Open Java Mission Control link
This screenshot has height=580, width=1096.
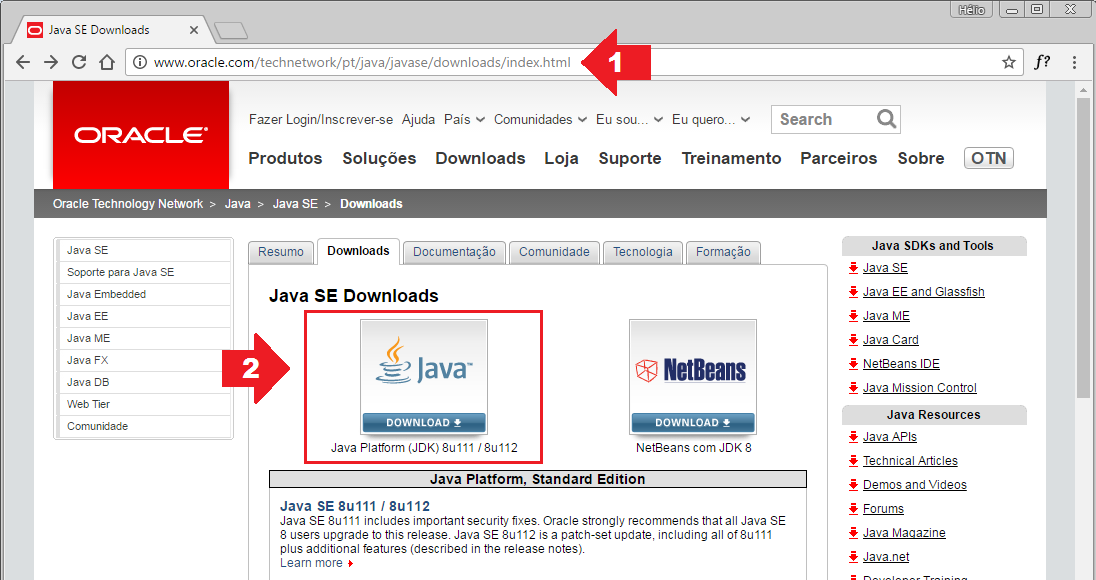click(919, 388)
